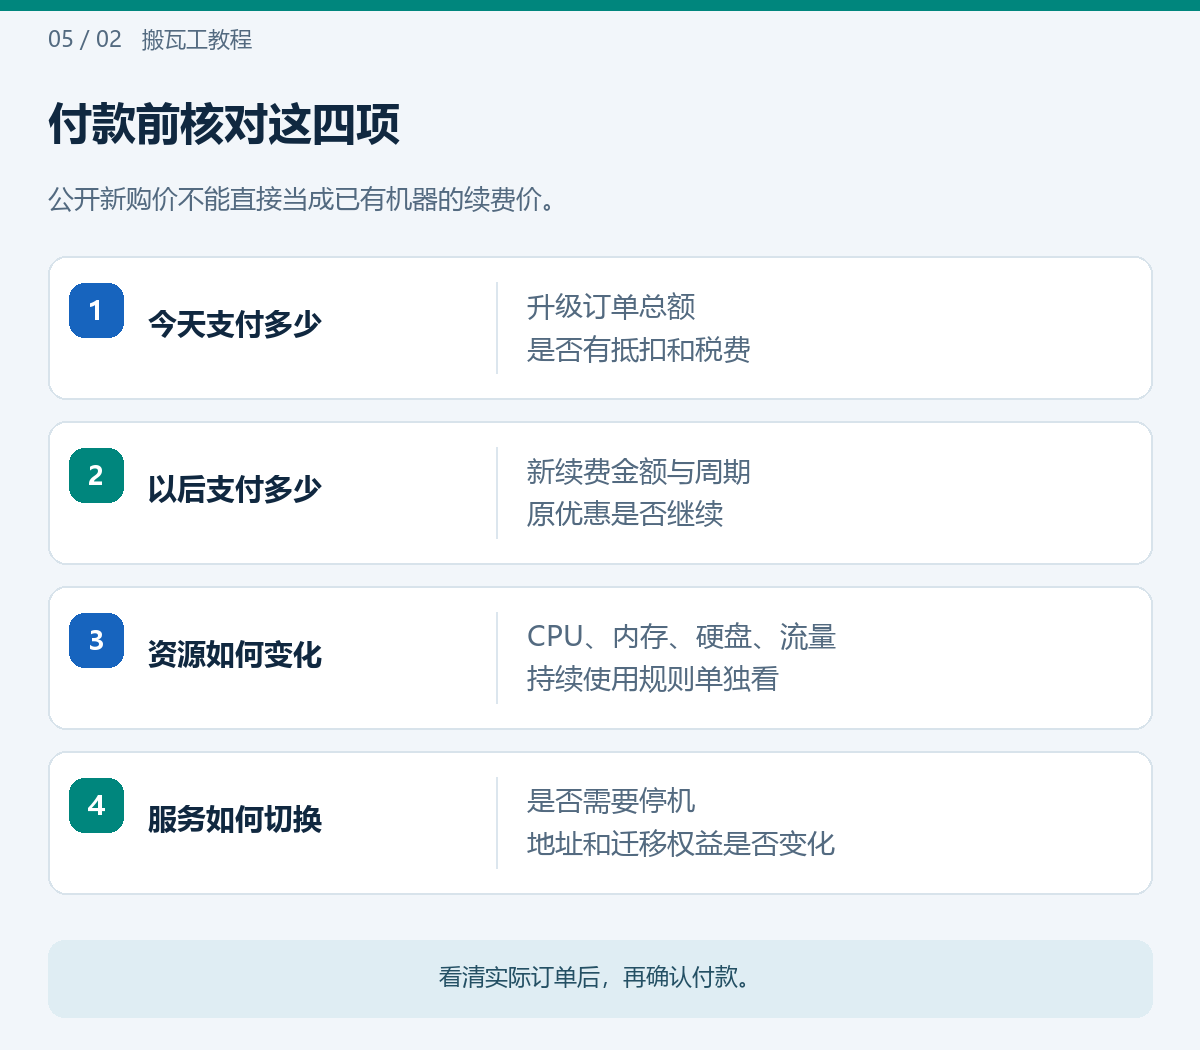
Task: Click the text 新续费金额与周期
Action: (x=639, y=472)
